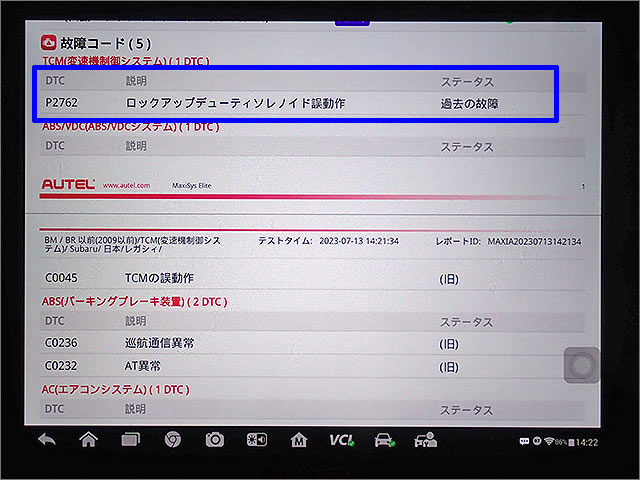640x480 pixels.
Task: Select the ロックアップデューティソレノイド誤動作 description
Action: tap(235, 103)
